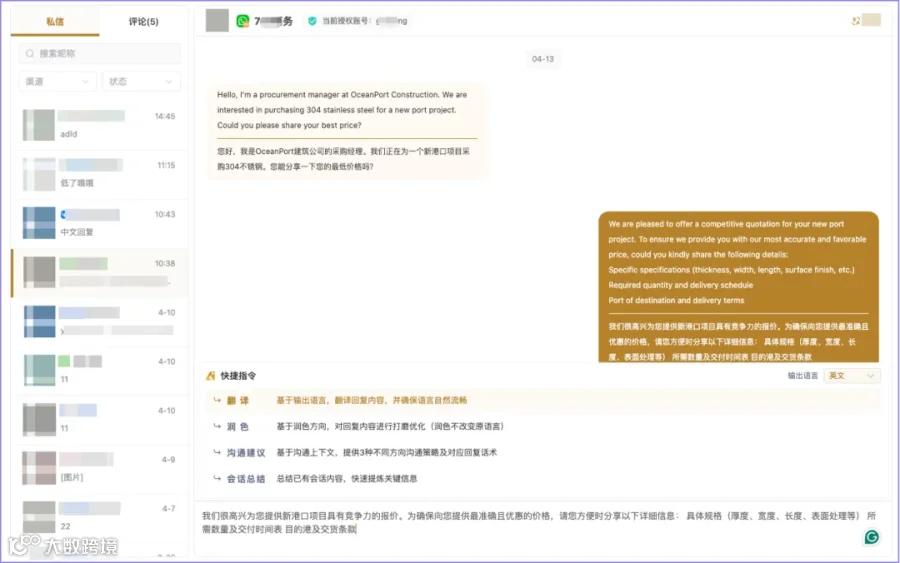
Task: Open the 渠道 filter dropdown
Action: click(x=57, y=81)
